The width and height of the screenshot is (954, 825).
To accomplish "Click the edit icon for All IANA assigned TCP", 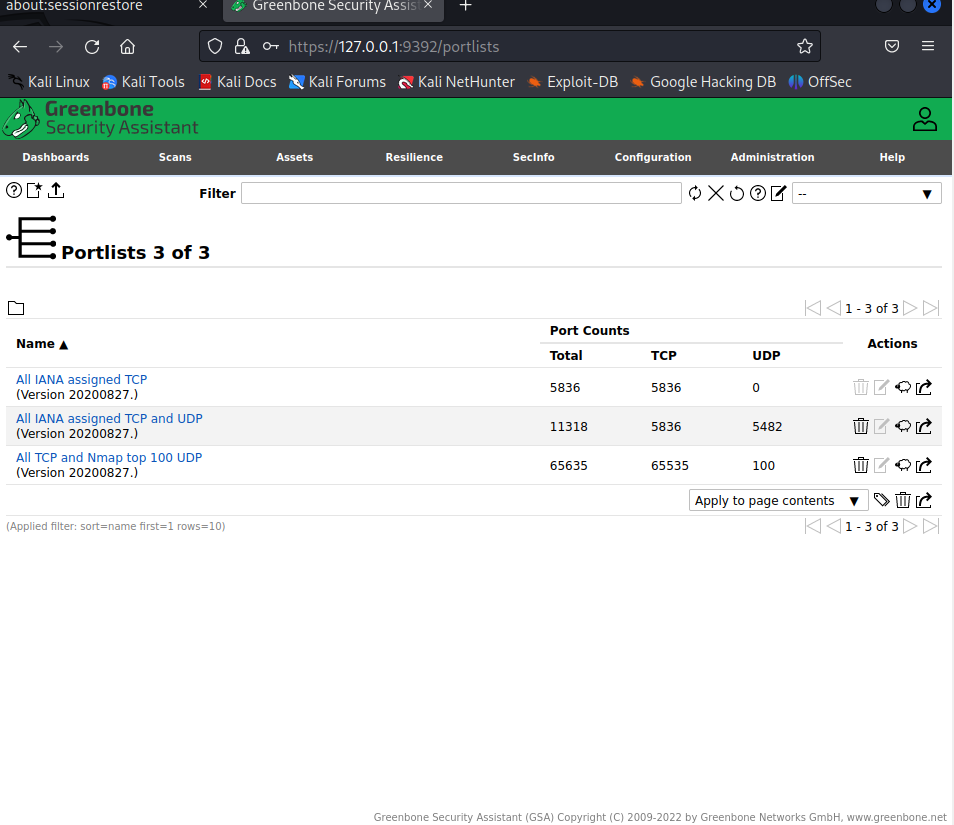I will (881, 387).
